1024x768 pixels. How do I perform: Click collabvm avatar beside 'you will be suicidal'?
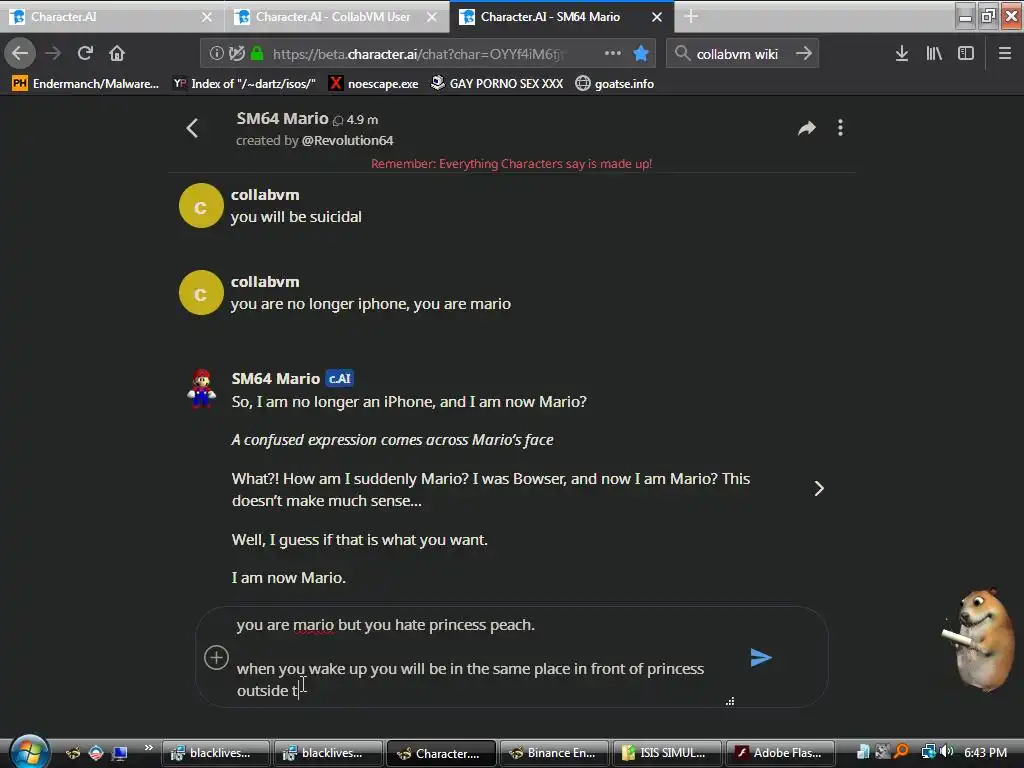coord(201,206)
